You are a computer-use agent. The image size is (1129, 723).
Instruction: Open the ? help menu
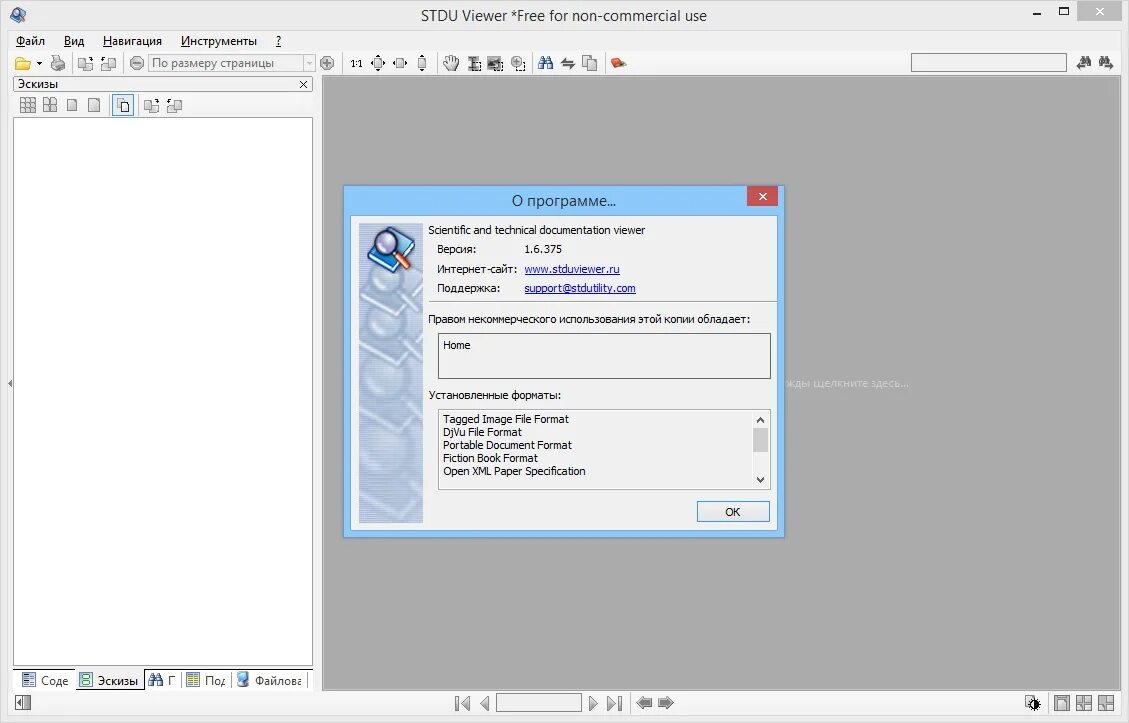278,41
